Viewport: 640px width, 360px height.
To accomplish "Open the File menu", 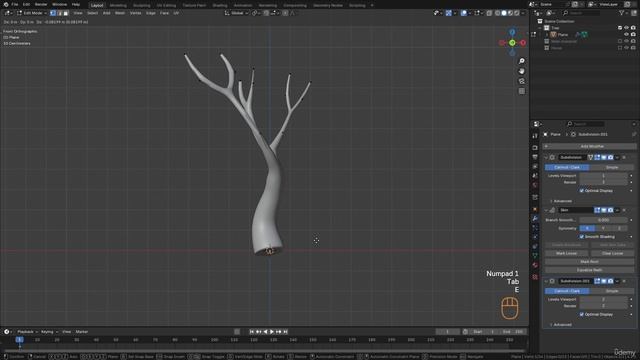I will (x=15, y=4).
